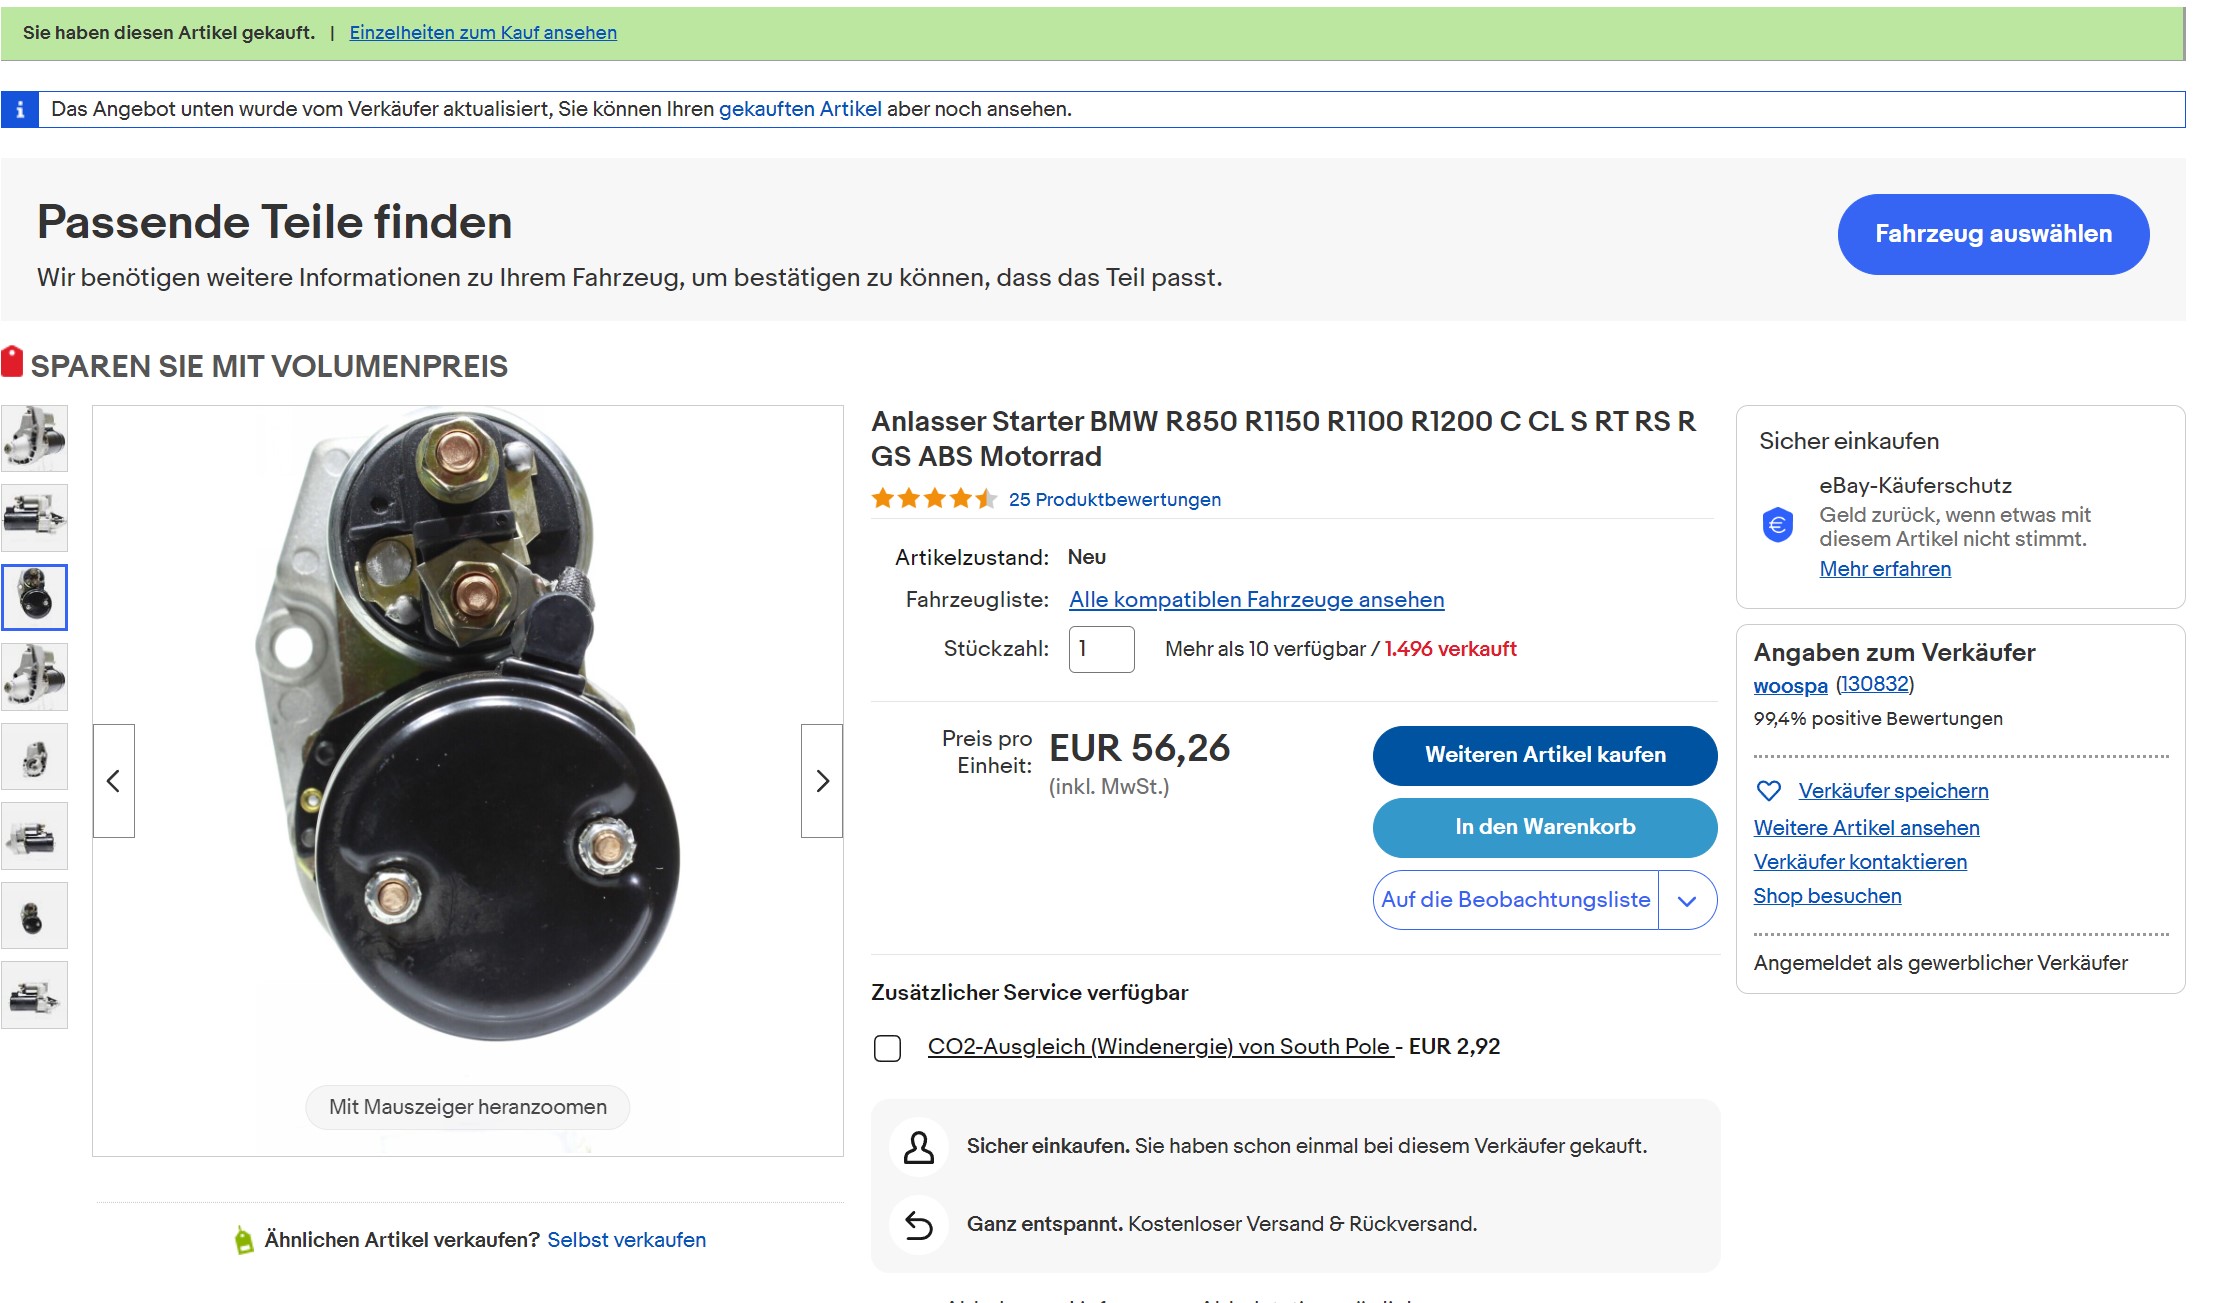
Task: Click the previous image arrow
Action: coord(114,781)
